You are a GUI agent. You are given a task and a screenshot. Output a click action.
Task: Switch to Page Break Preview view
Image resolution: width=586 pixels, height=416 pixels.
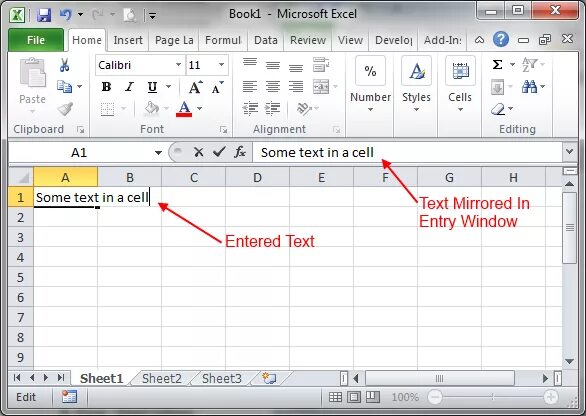point(372,397)
